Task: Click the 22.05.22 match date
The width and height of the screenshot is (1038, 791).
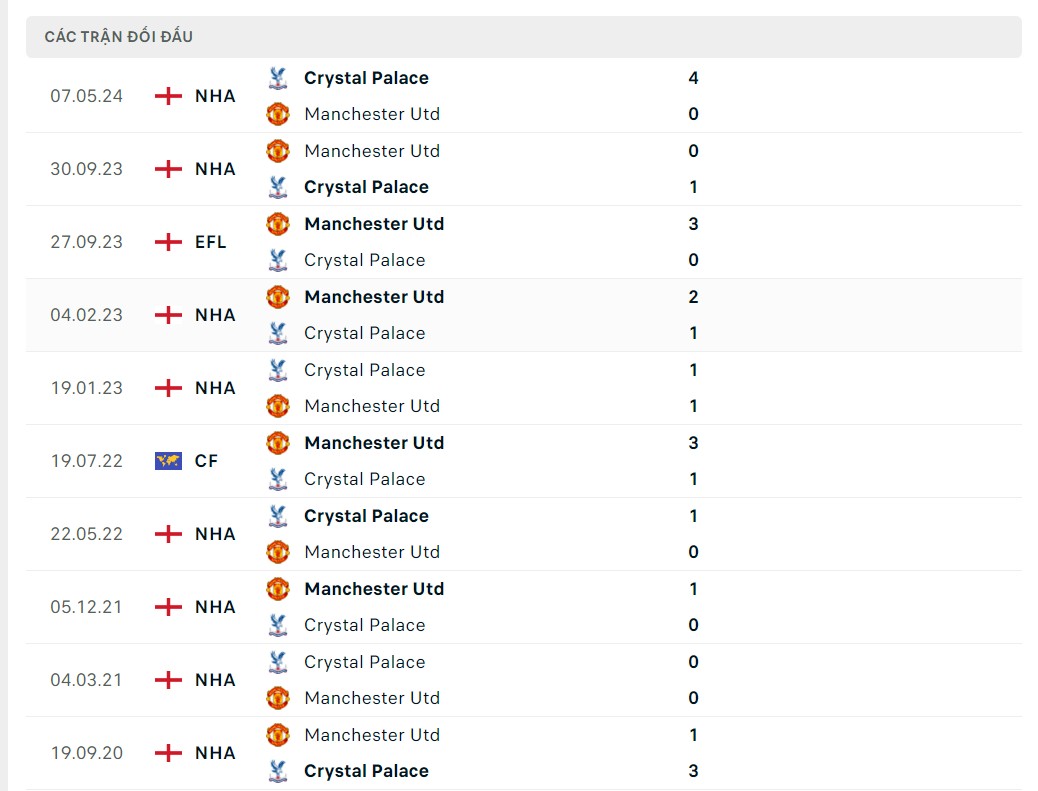Action: click(87, 534)
